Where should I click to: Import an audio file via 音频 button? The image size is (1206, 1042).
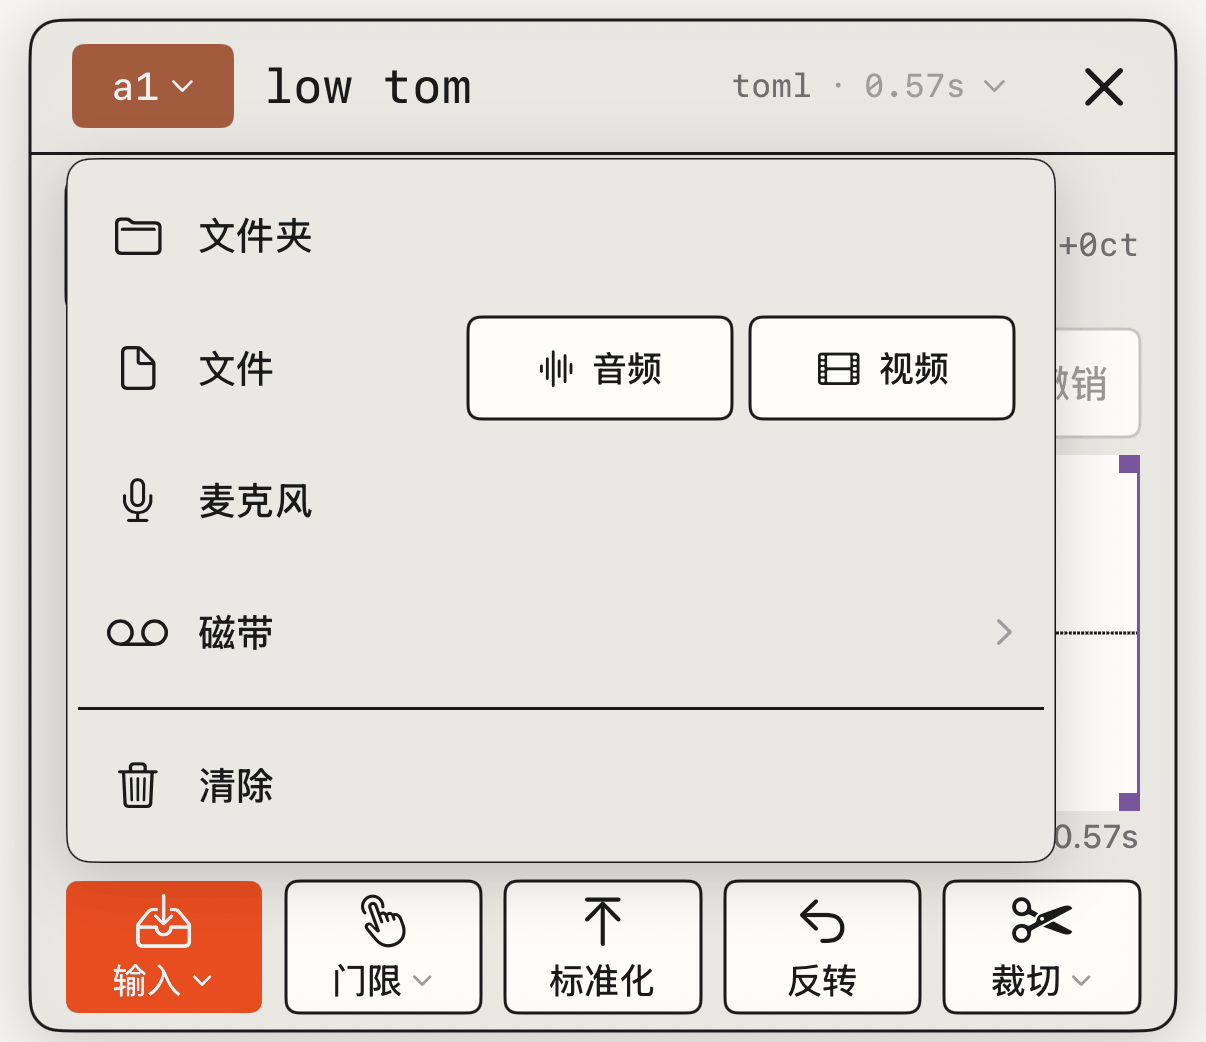point(600,368)
